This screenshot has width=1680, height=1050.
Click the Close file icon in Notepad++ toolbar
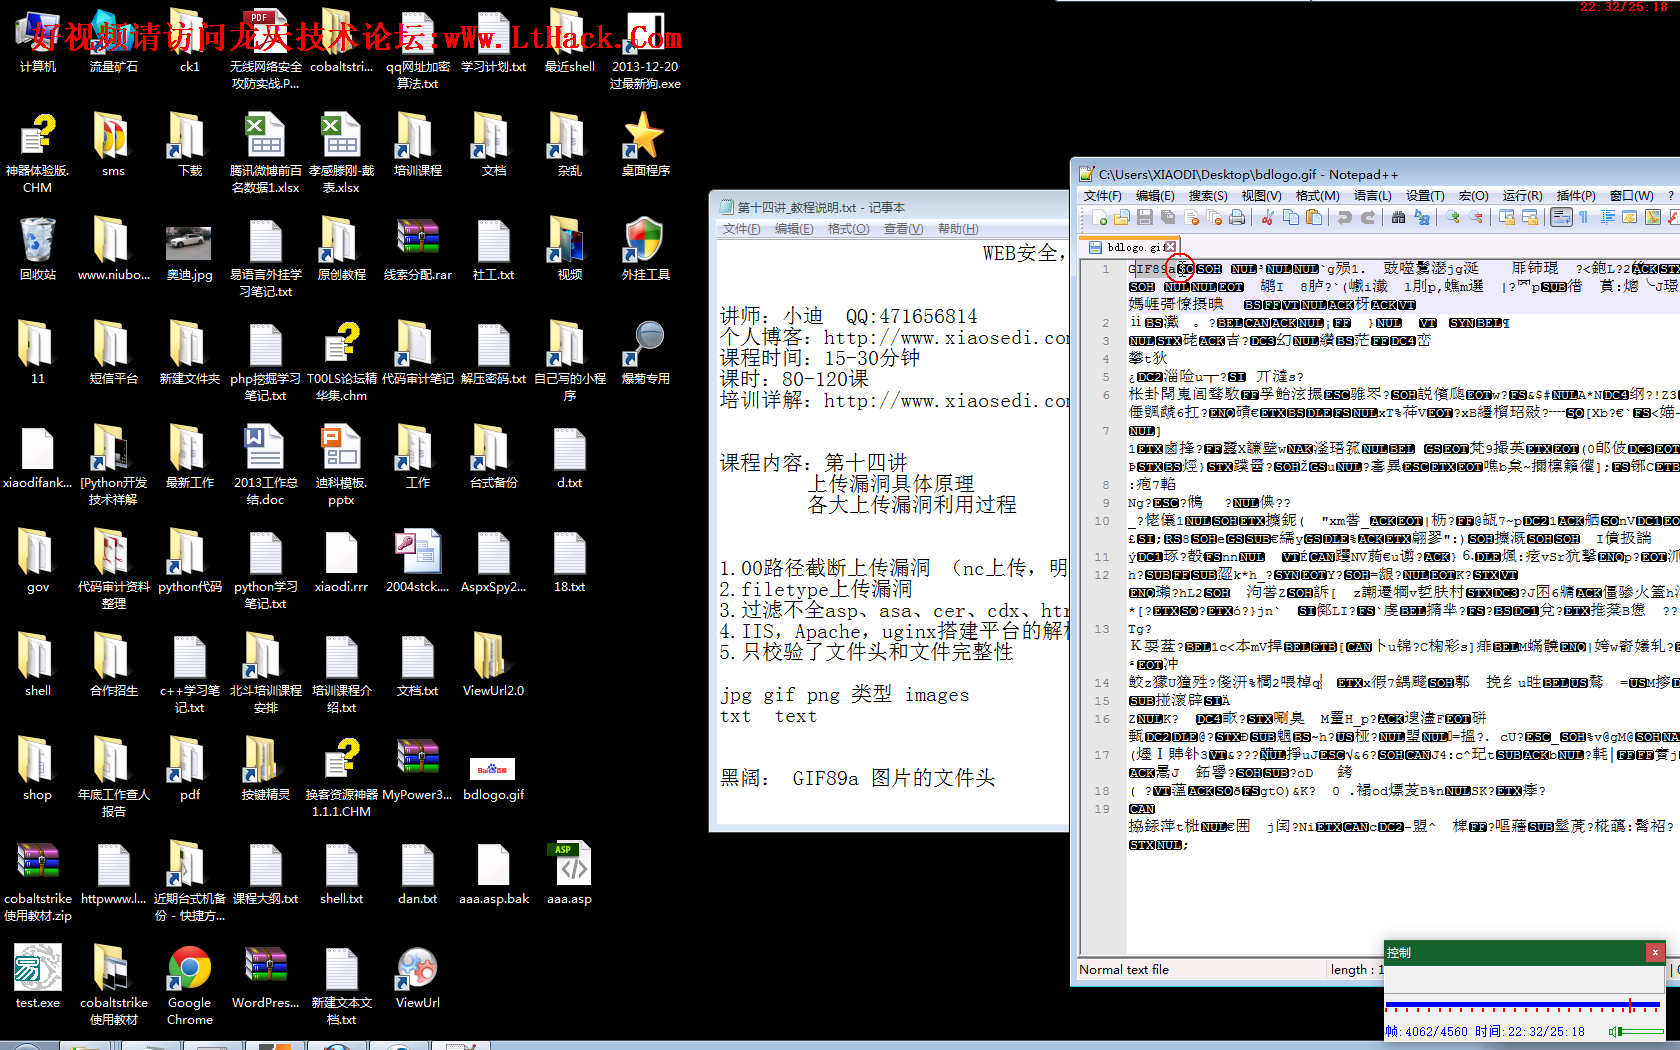point(1192,217)
